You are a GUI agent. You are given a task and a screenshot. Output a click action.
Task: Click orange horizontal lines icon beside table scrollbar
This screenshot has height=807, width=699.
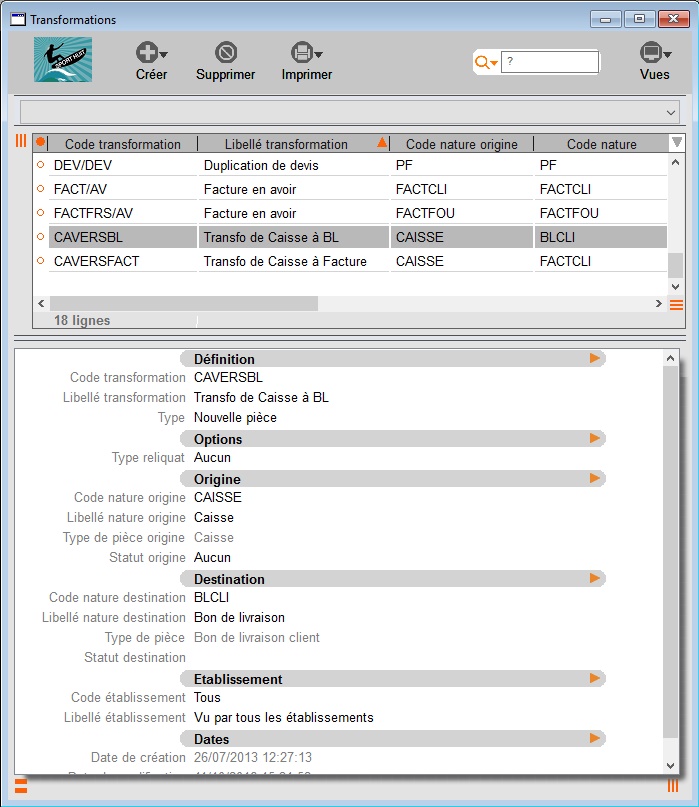click(676, 305)
